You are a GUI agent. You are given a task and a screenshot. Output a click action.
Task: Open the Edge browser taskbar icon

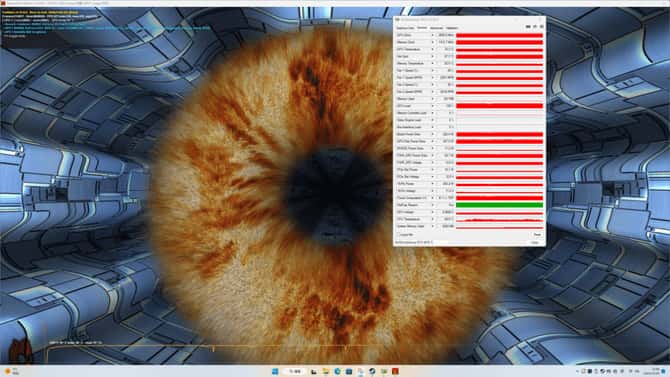click(338, 371)
